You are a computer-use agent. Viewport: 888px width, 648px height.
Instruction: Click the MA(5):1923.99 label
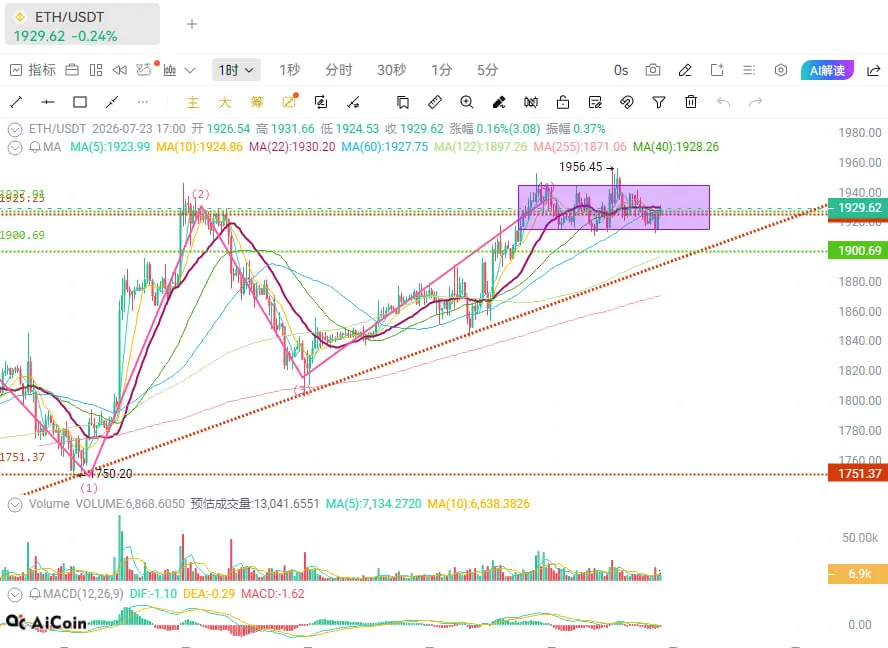point(110,147)
